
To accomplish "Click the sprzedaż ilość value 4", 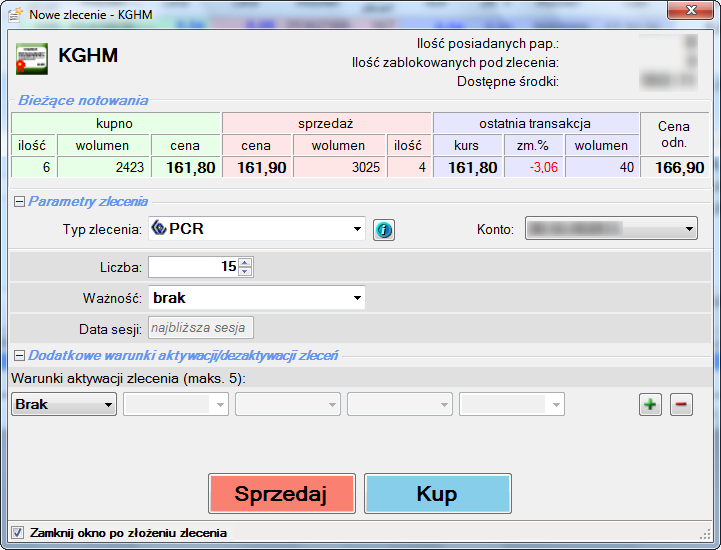I will pos(409,167).
